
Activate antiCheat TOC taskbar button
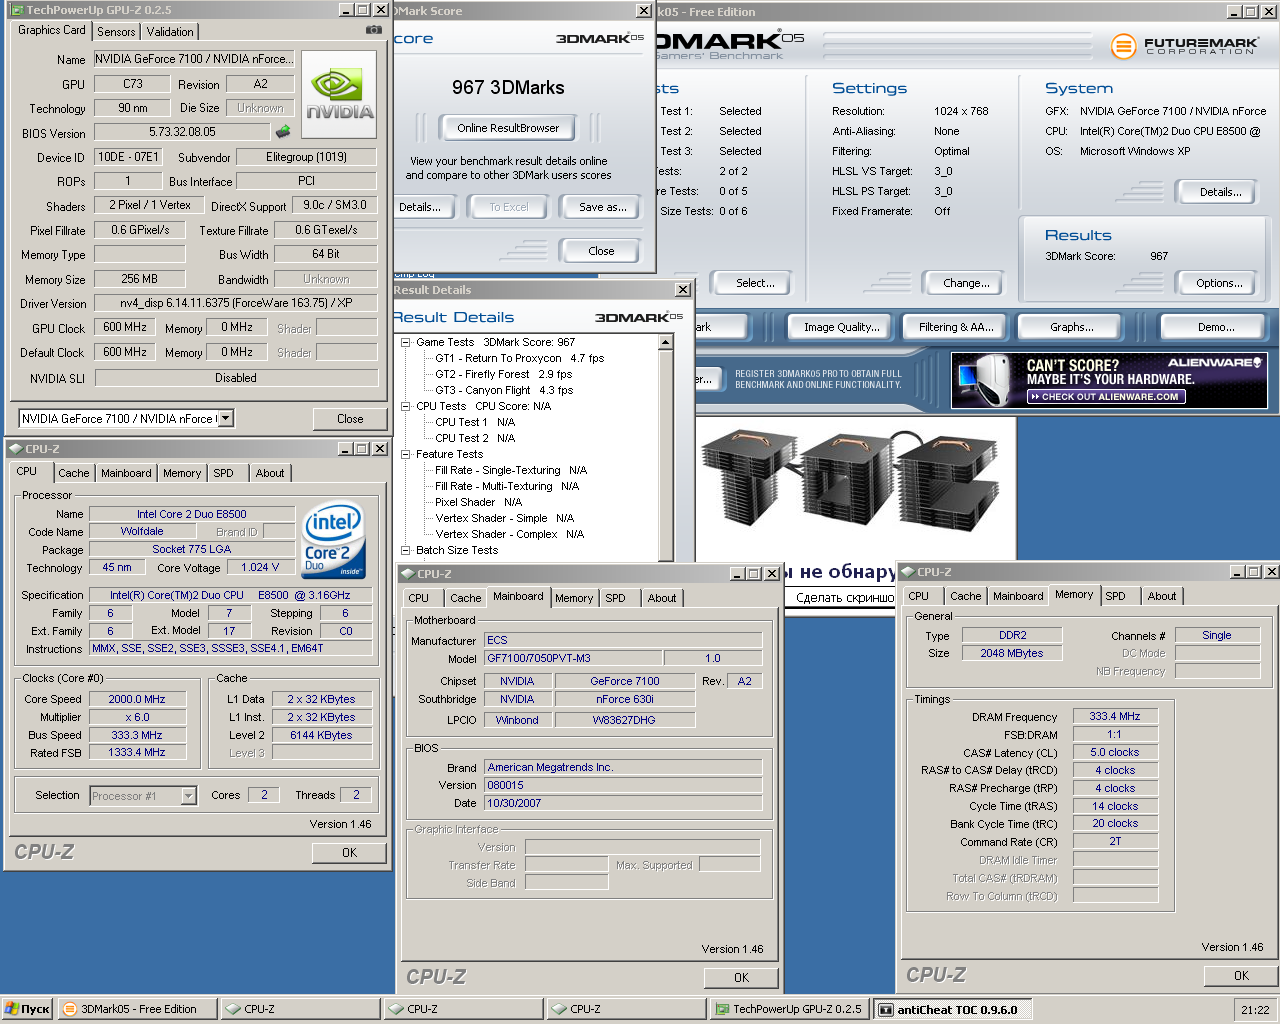tap(952, 1009)
